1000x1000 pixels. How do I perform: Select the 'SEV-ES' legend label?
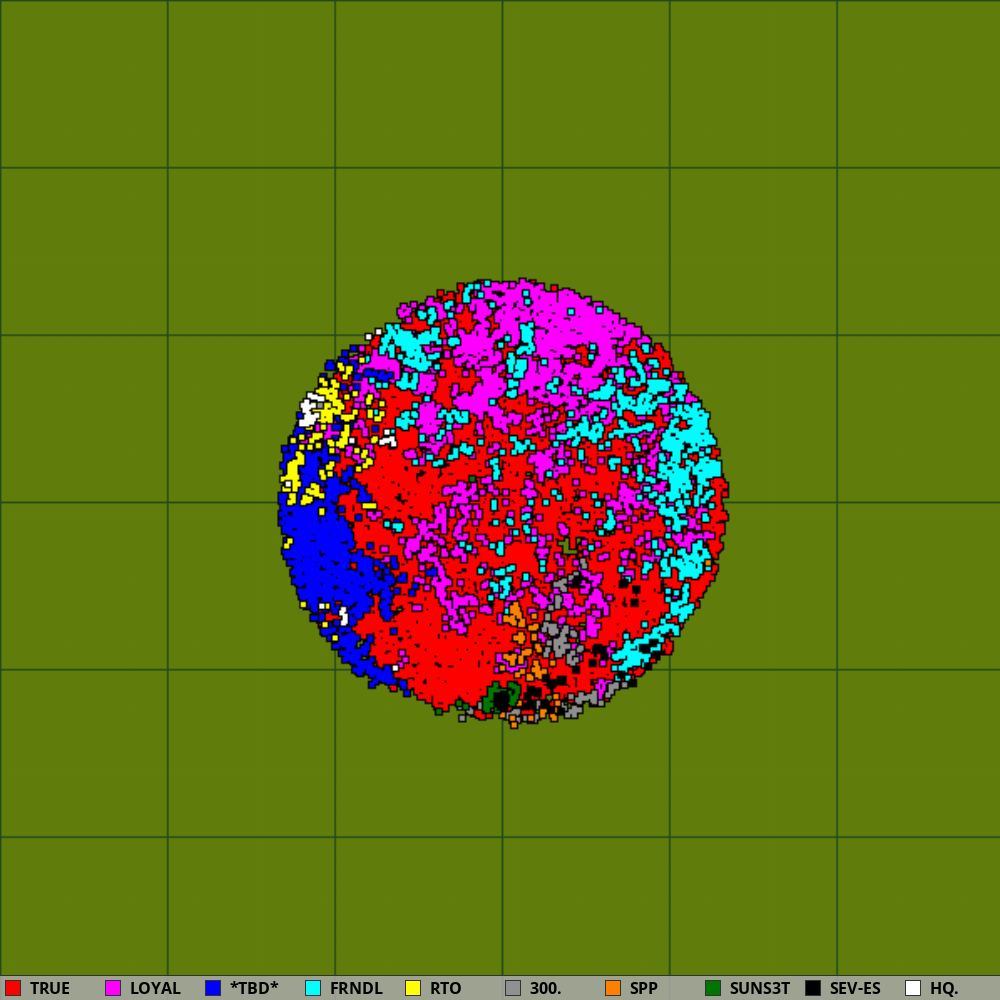[x=855, y=989]
